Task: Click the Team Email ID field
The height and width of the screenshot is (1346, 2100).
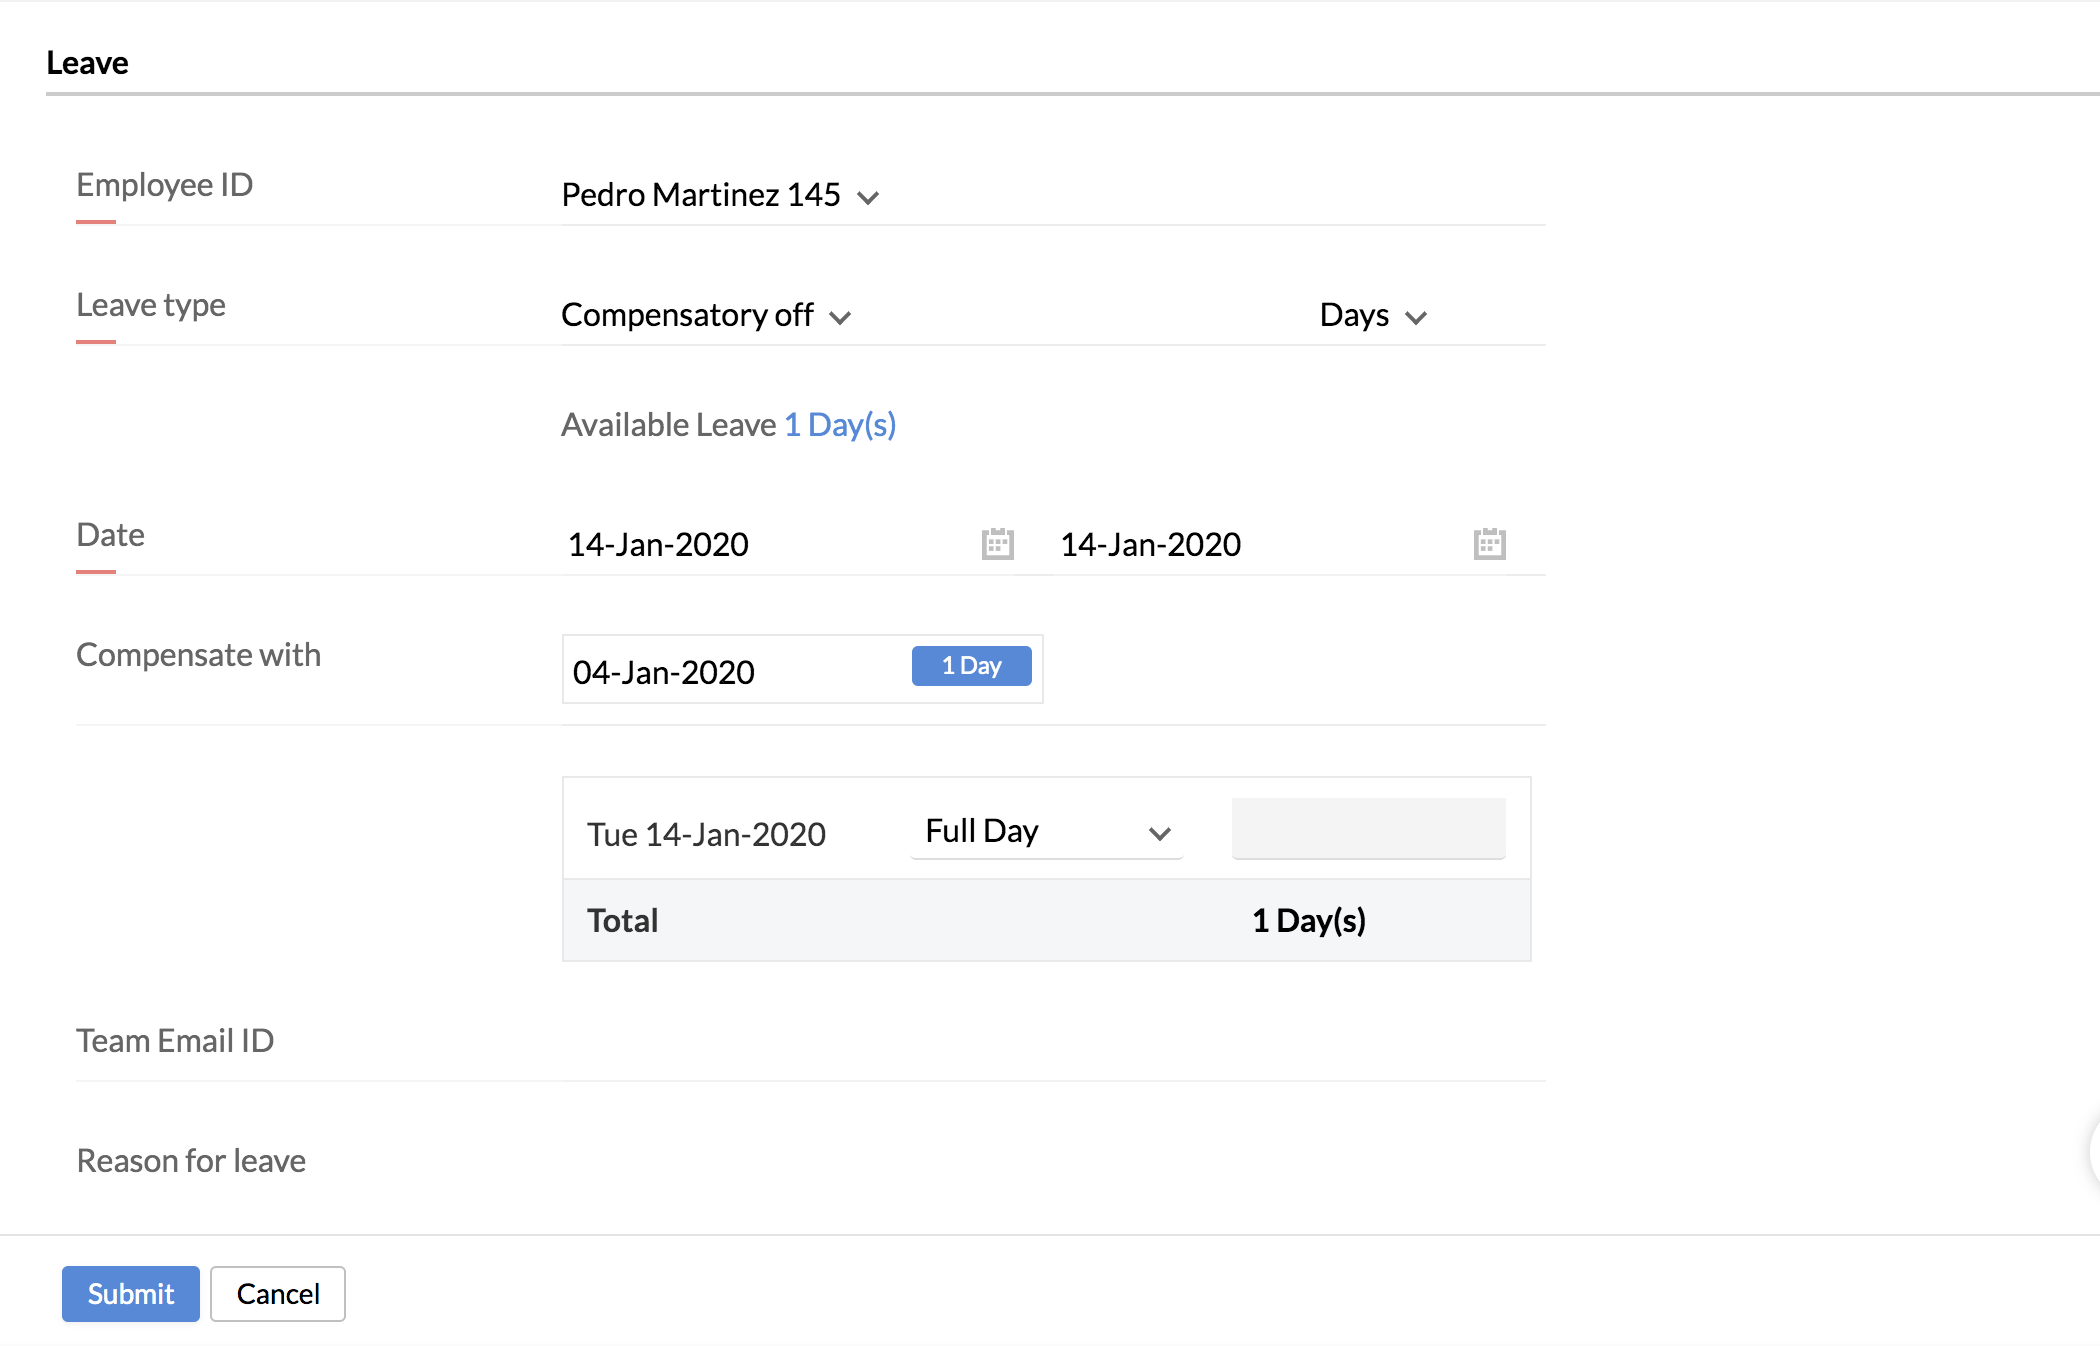Action: (1050, 1041)
